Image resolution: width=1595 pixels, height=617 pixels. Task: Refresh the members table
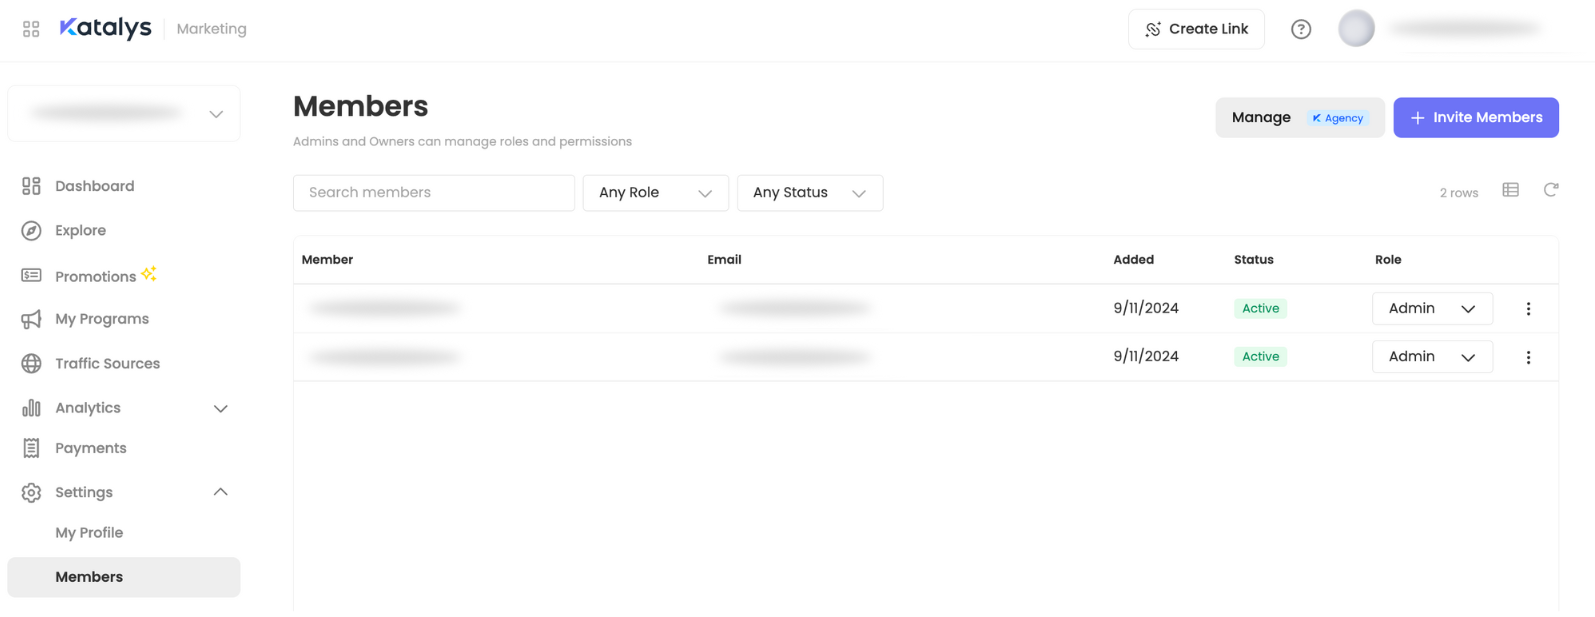point(1550,190)
